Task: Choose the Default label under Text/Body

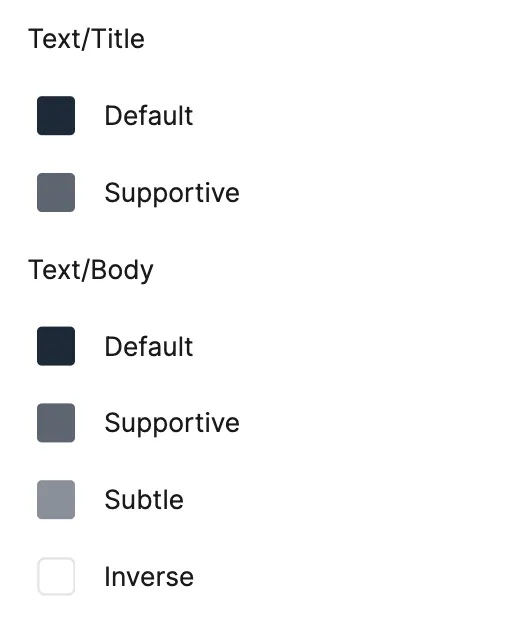Action: pos(149,346)
